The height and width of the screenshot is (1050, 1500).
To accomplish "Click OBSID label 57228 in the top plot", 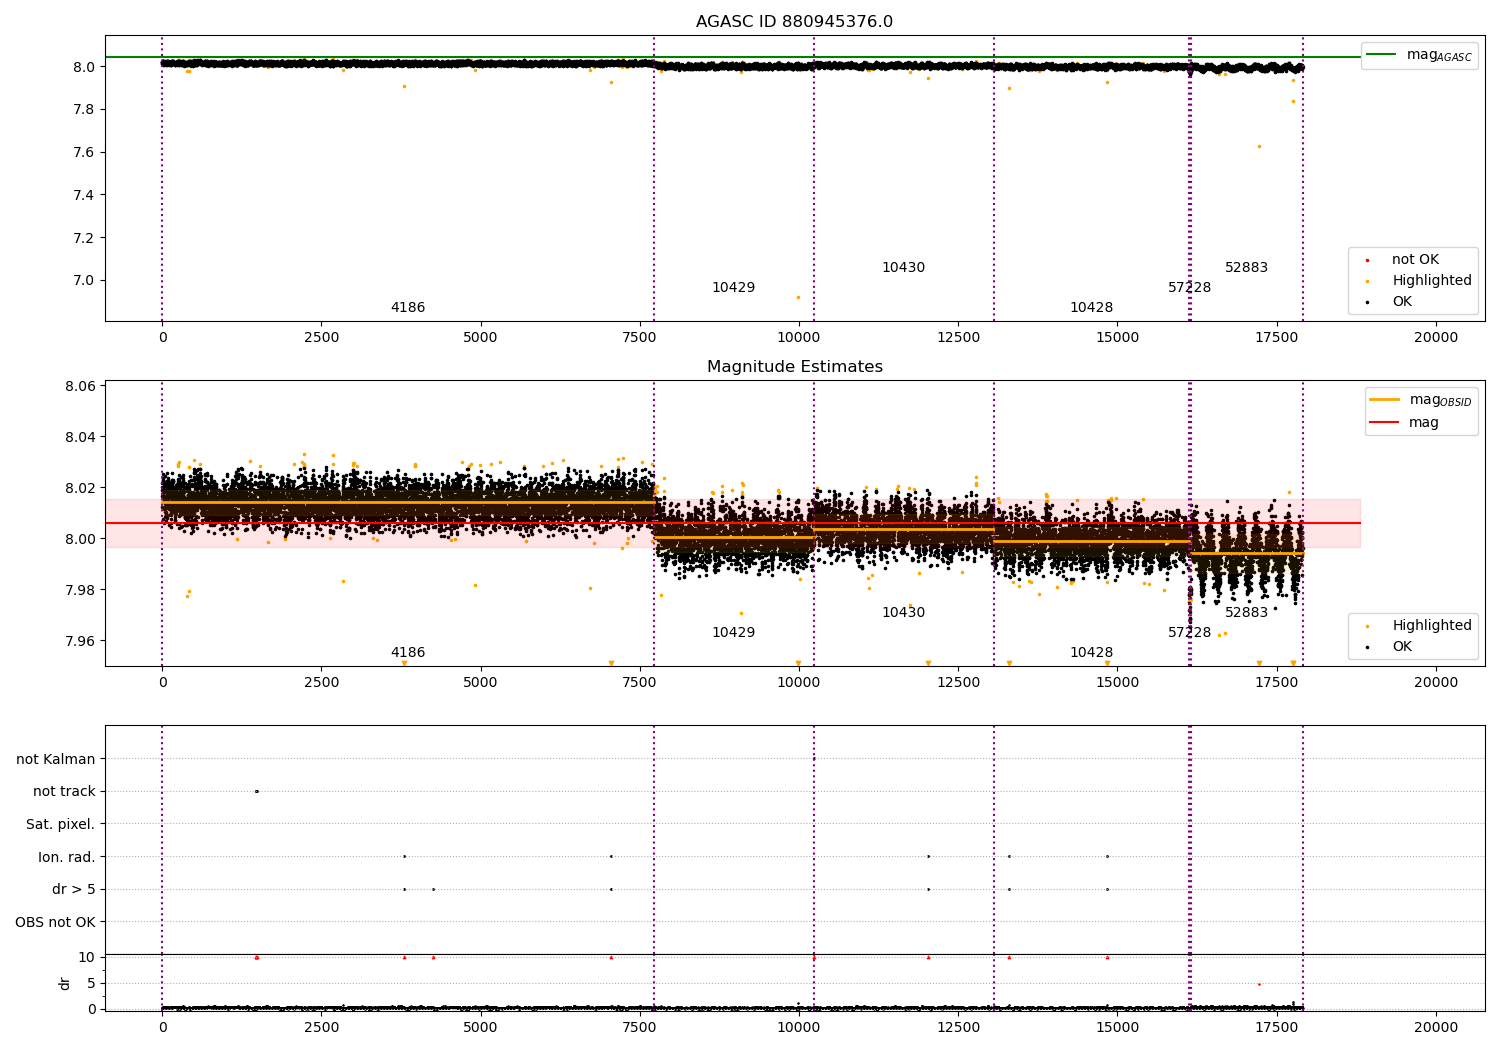I will coord(1189,288).
